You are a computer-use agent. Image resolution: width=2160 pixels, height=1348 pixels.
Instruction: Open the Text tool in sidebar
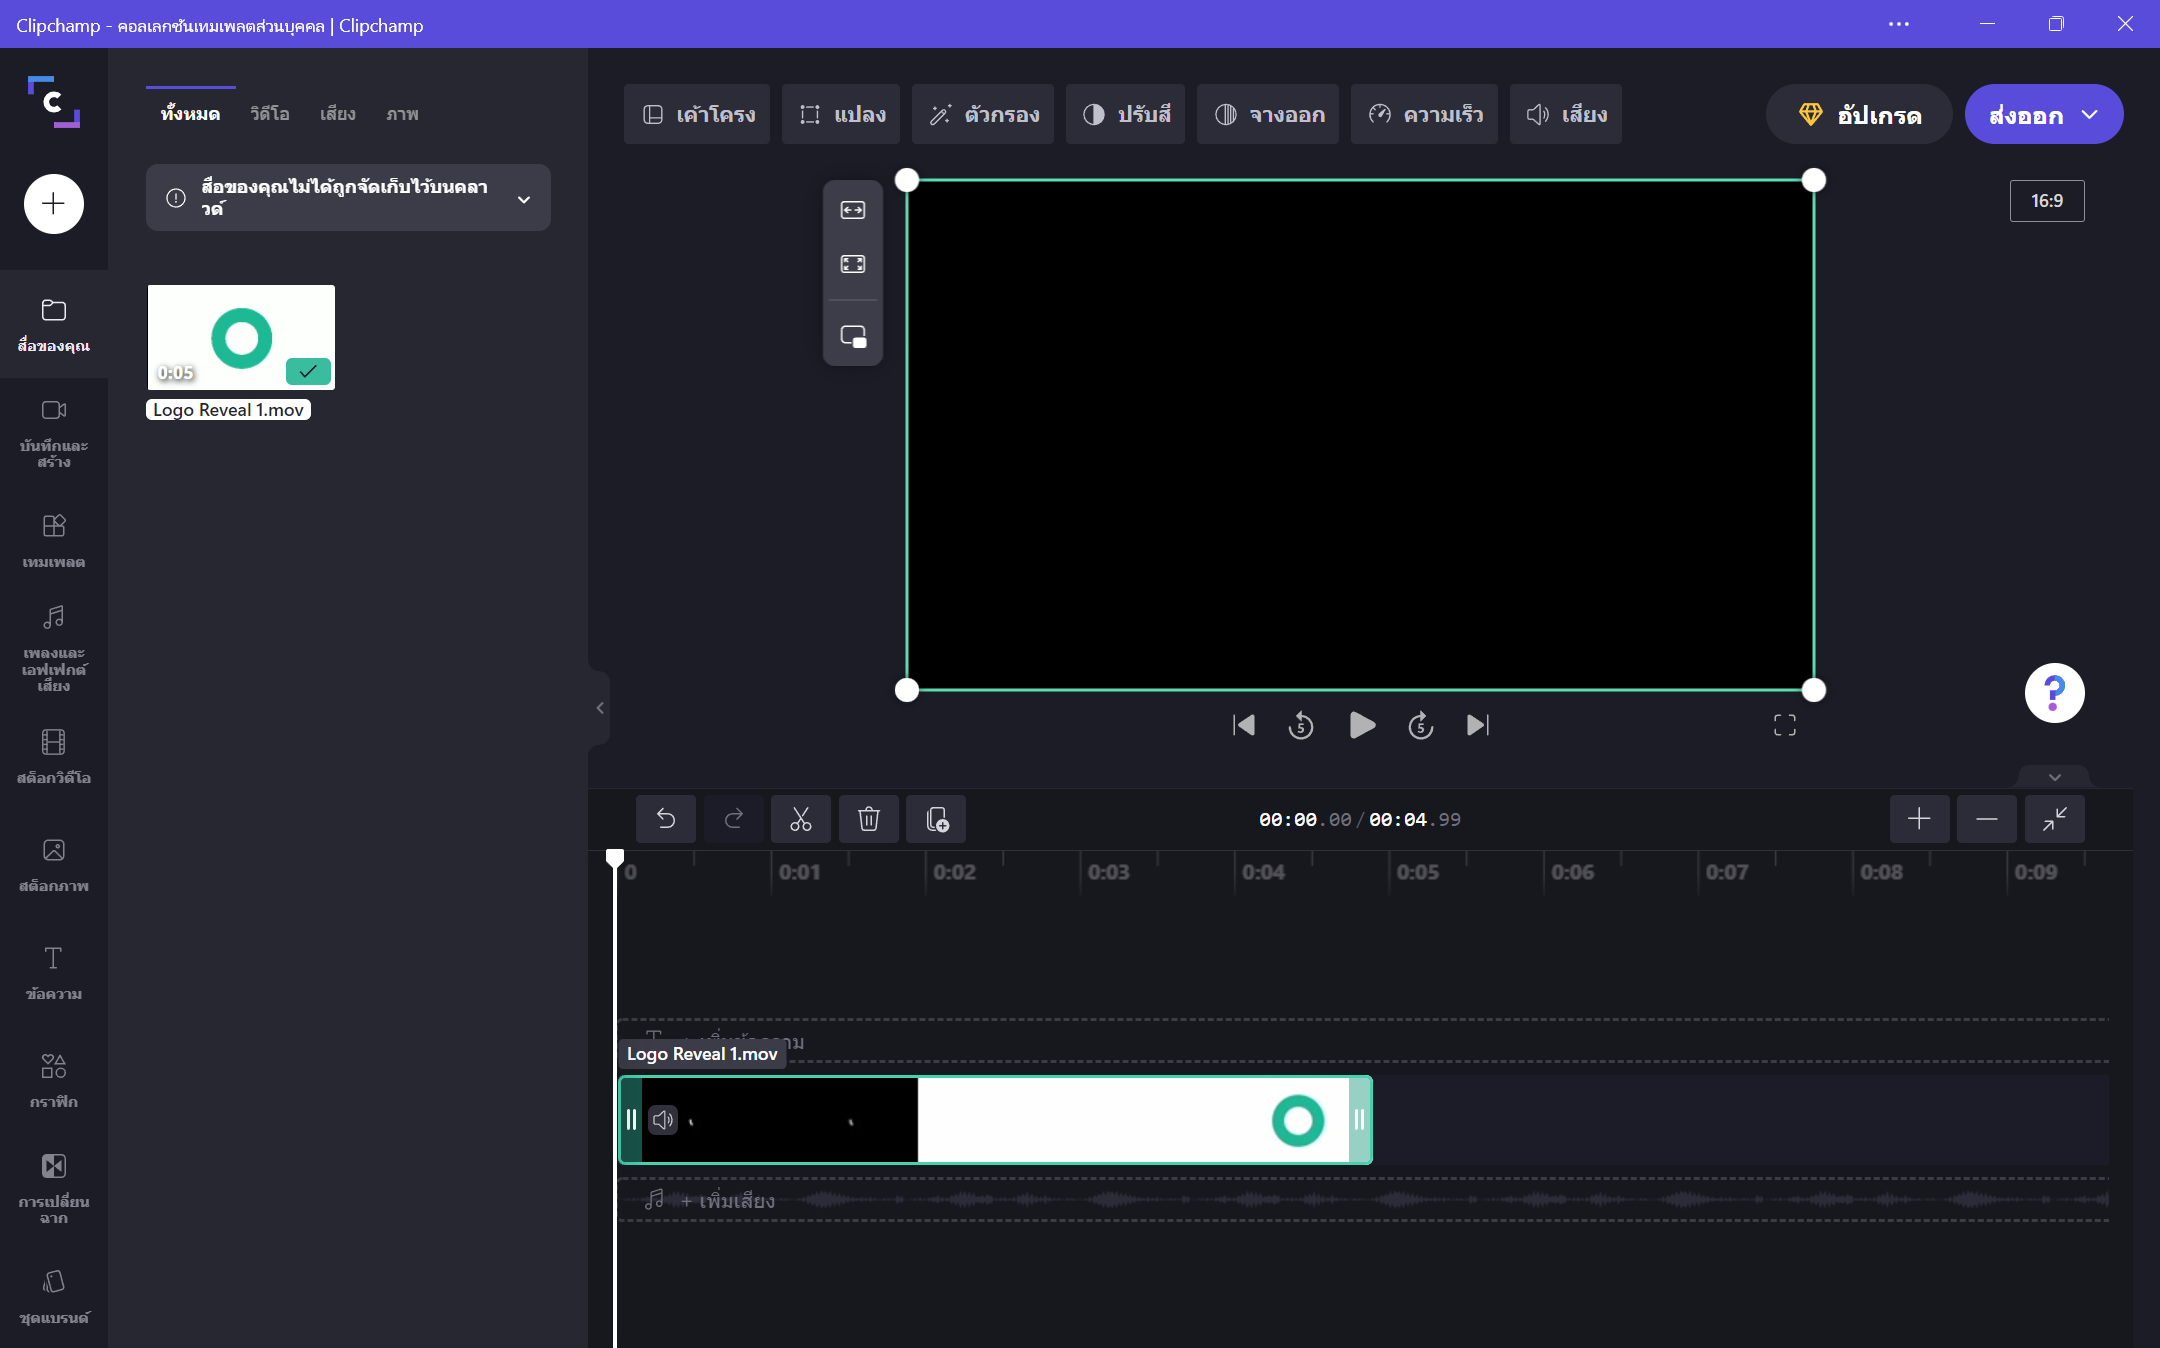pos(54,971)
